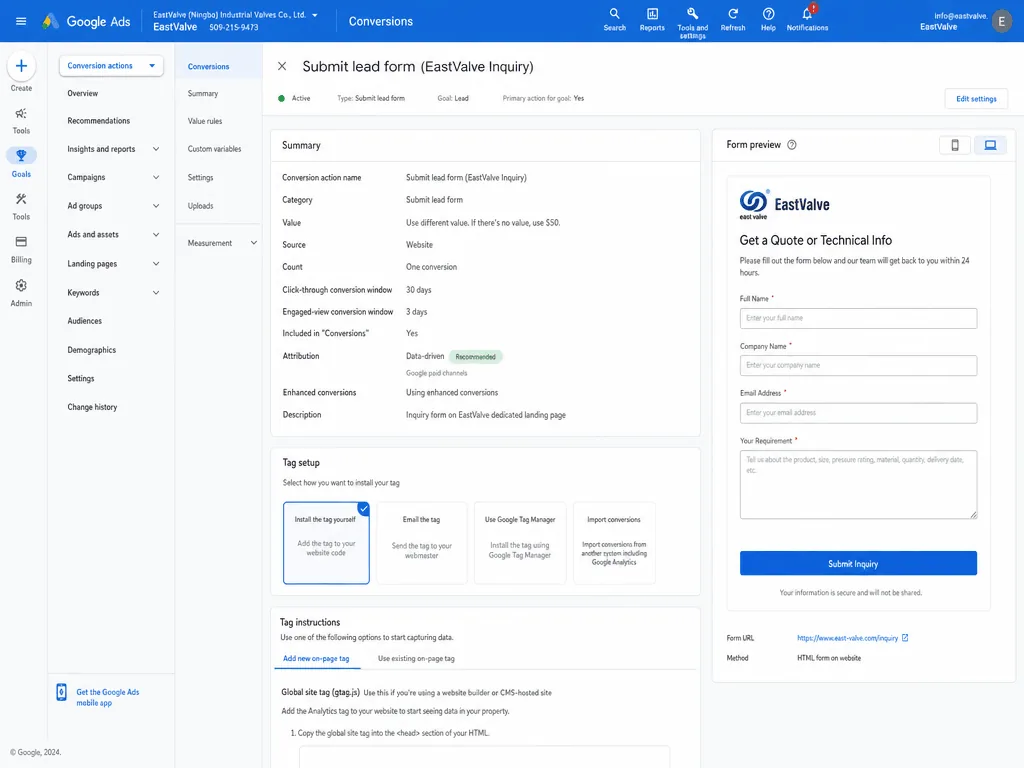Click the Refresh icon
The height and width of the screenshot is (768, 1024).
(733, 20)
